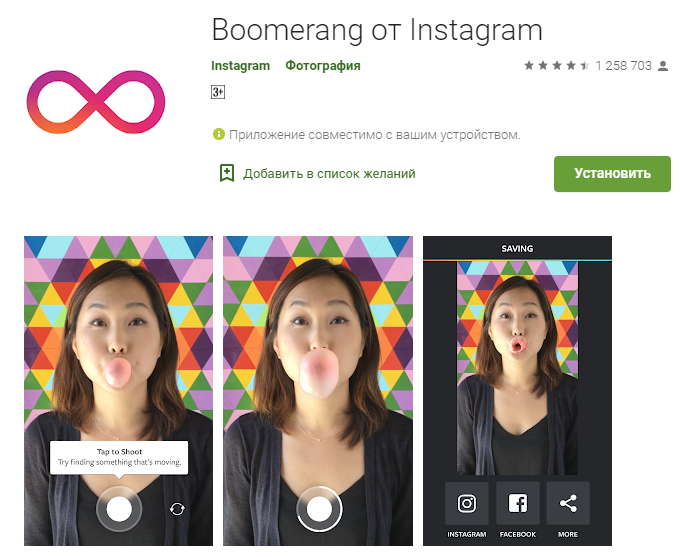The width and height of the screenshot is (683, 558).
Task: Open the Instagram developer link
Action: 240,66
